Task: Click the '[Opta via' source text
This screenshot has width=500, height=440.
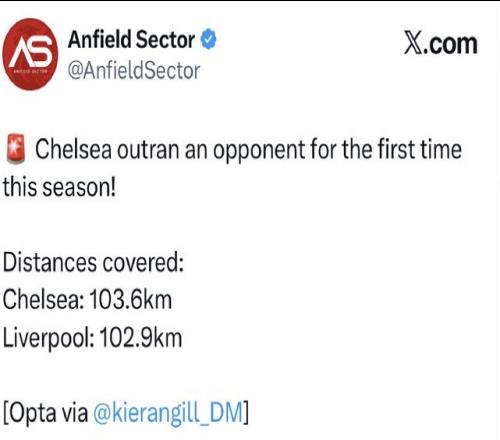Action: [x=46, y=413]
